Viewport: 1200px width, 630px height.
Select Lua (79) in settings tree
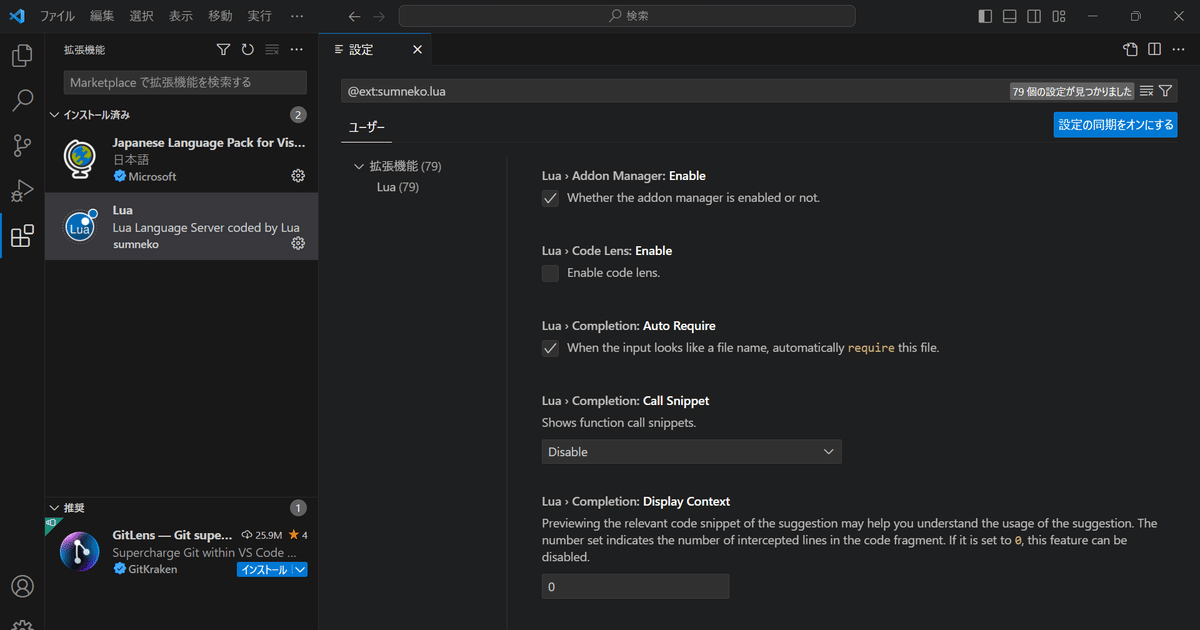click(397, 187)
